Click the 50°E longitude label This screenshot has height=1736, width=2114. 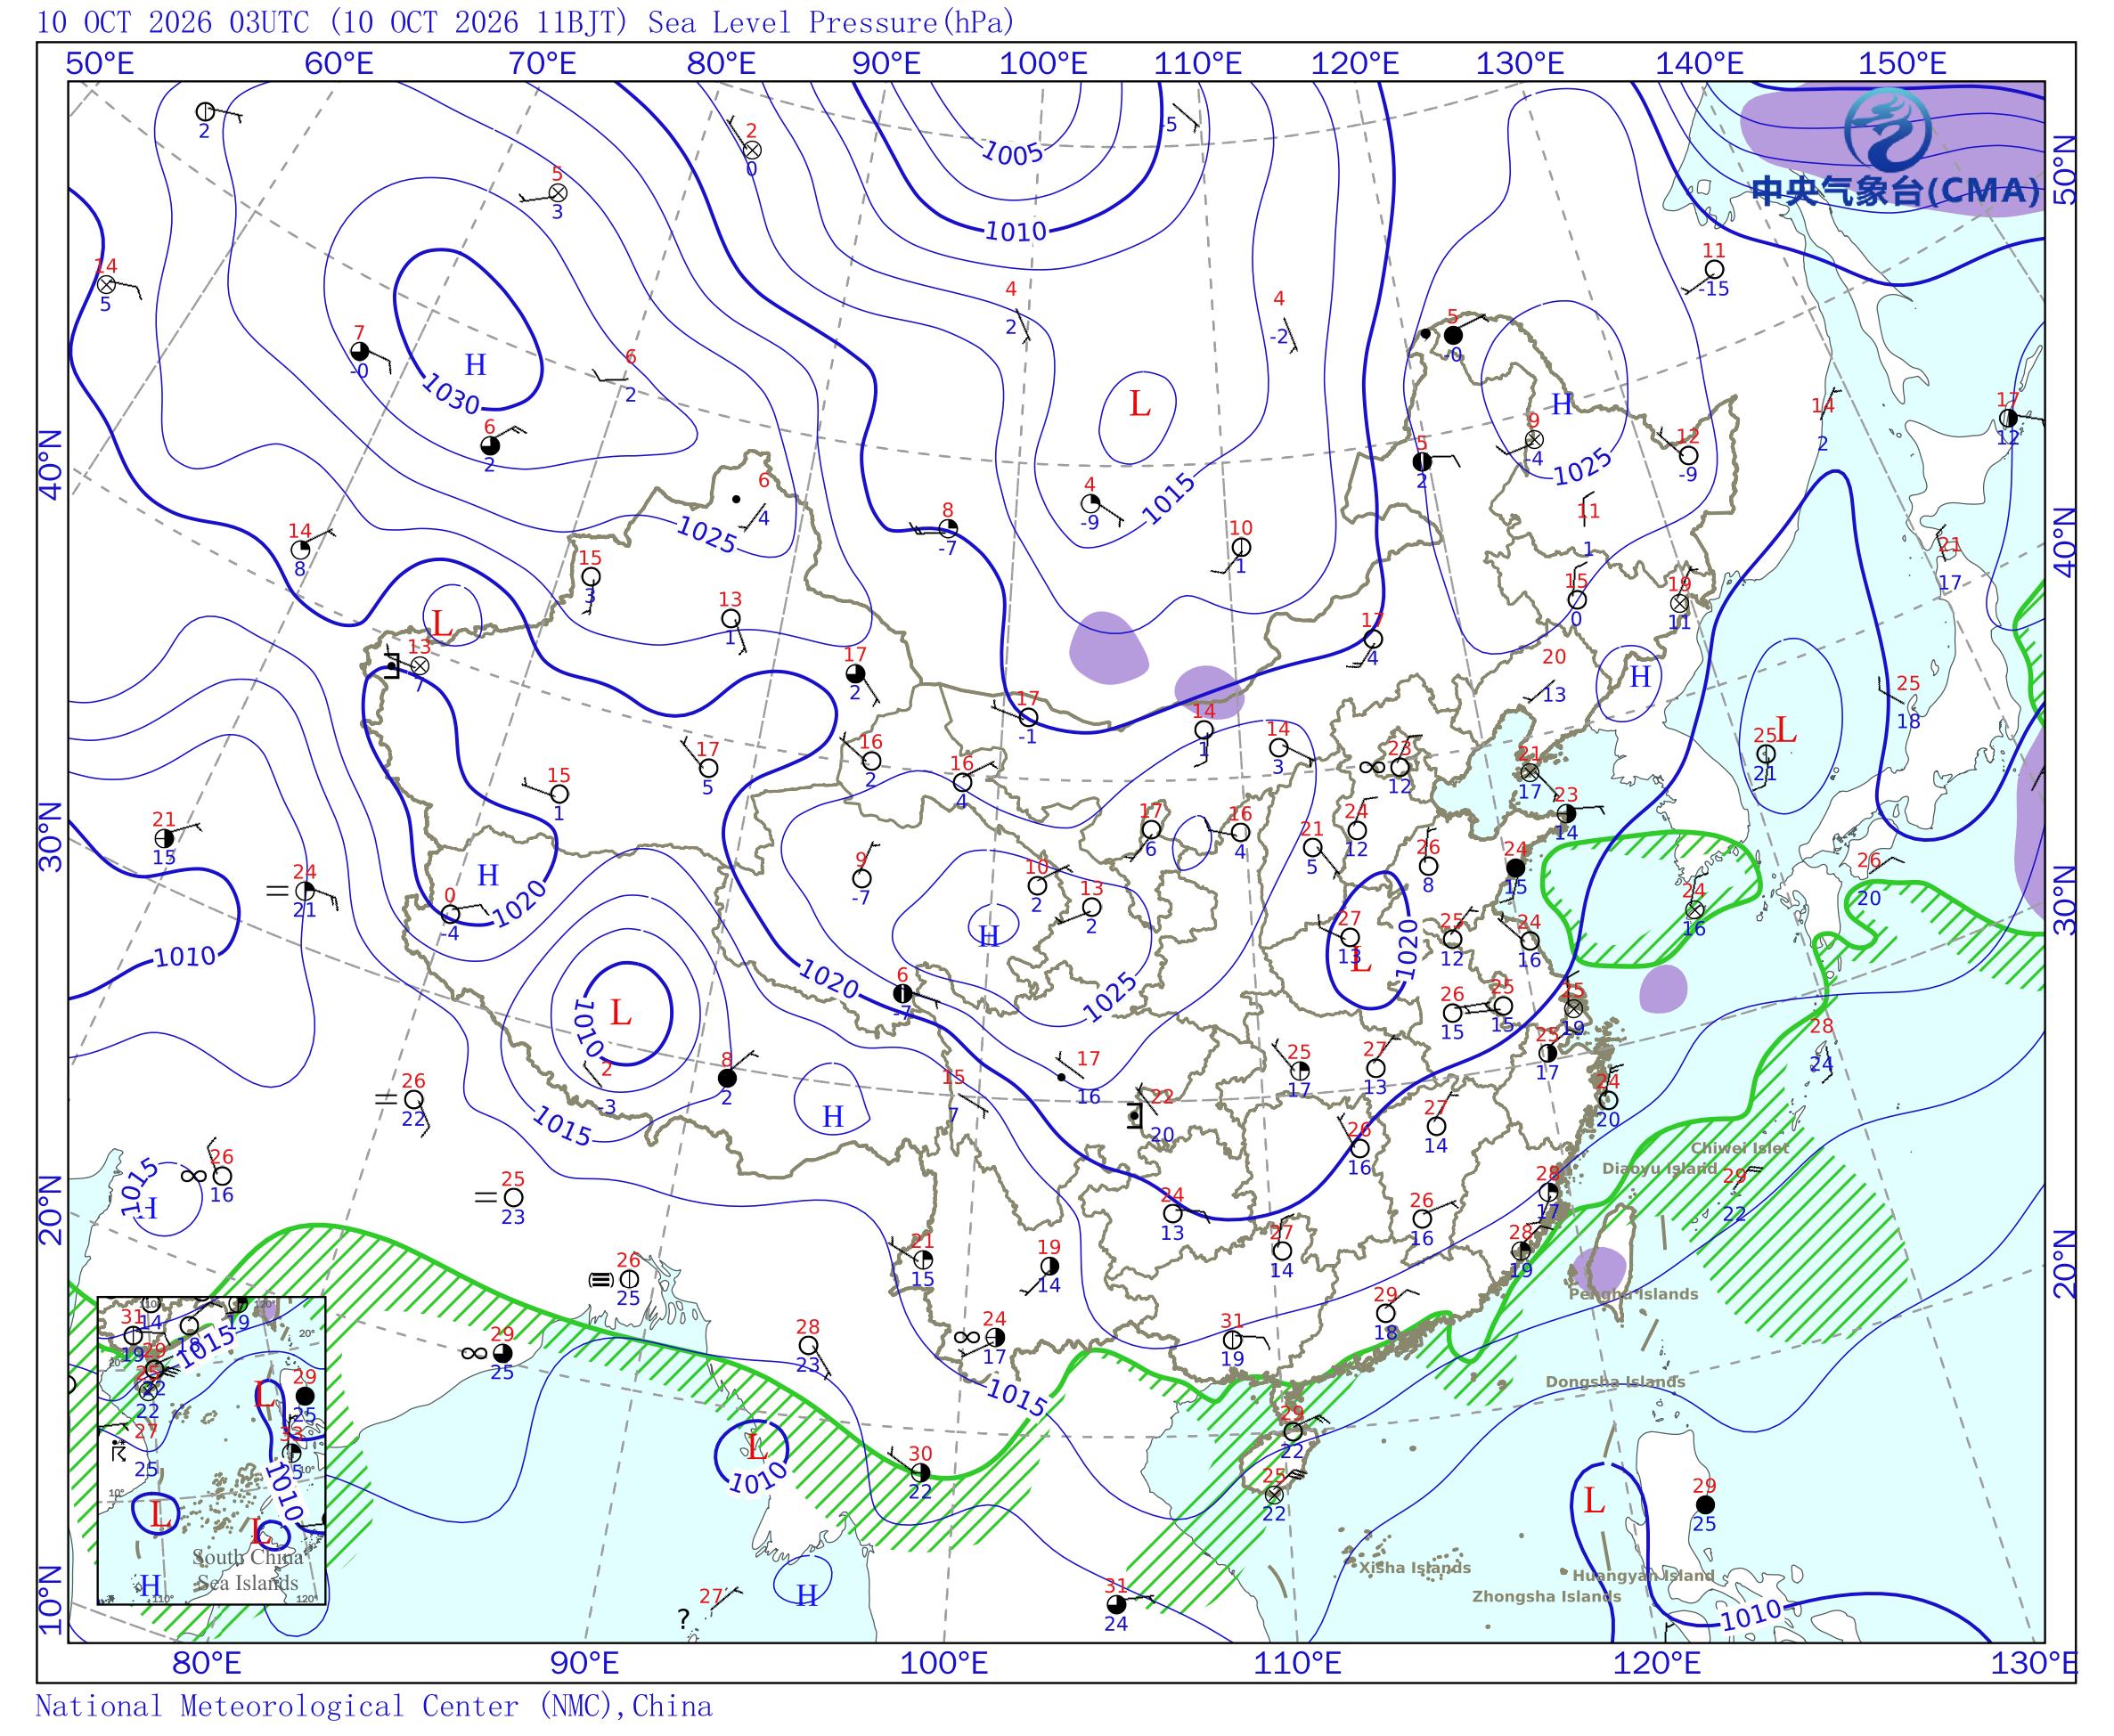(100, 64)
